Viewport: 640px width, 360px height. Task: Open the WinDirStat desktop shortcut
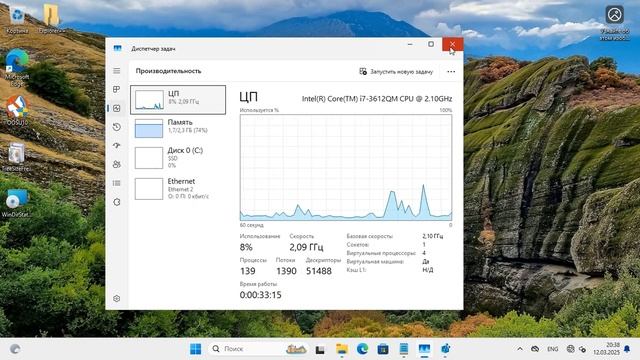click(16, 203)
